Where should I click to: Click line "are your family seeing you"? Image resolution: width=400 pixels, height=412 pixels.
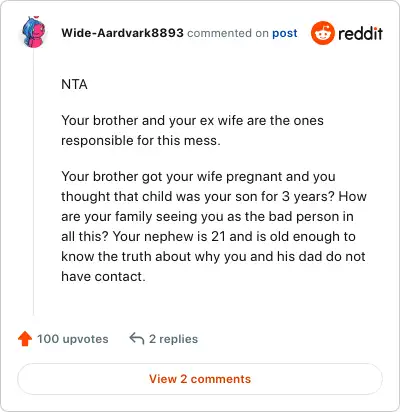207,216
